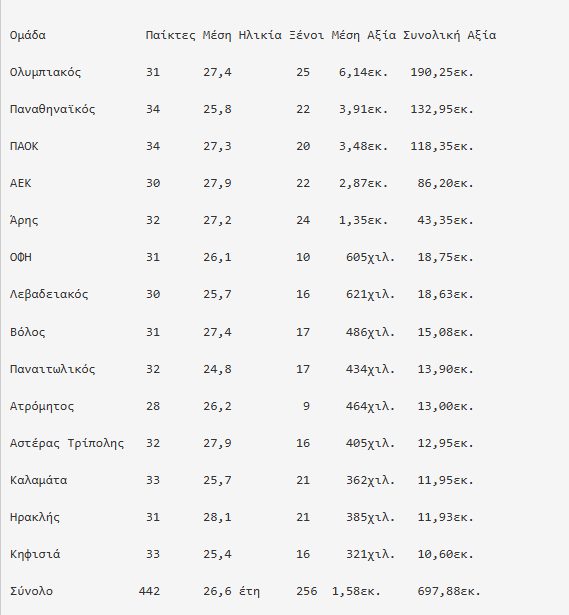Click the Κηφισιά team name
The image size is (569, 615).
(35, 554)
